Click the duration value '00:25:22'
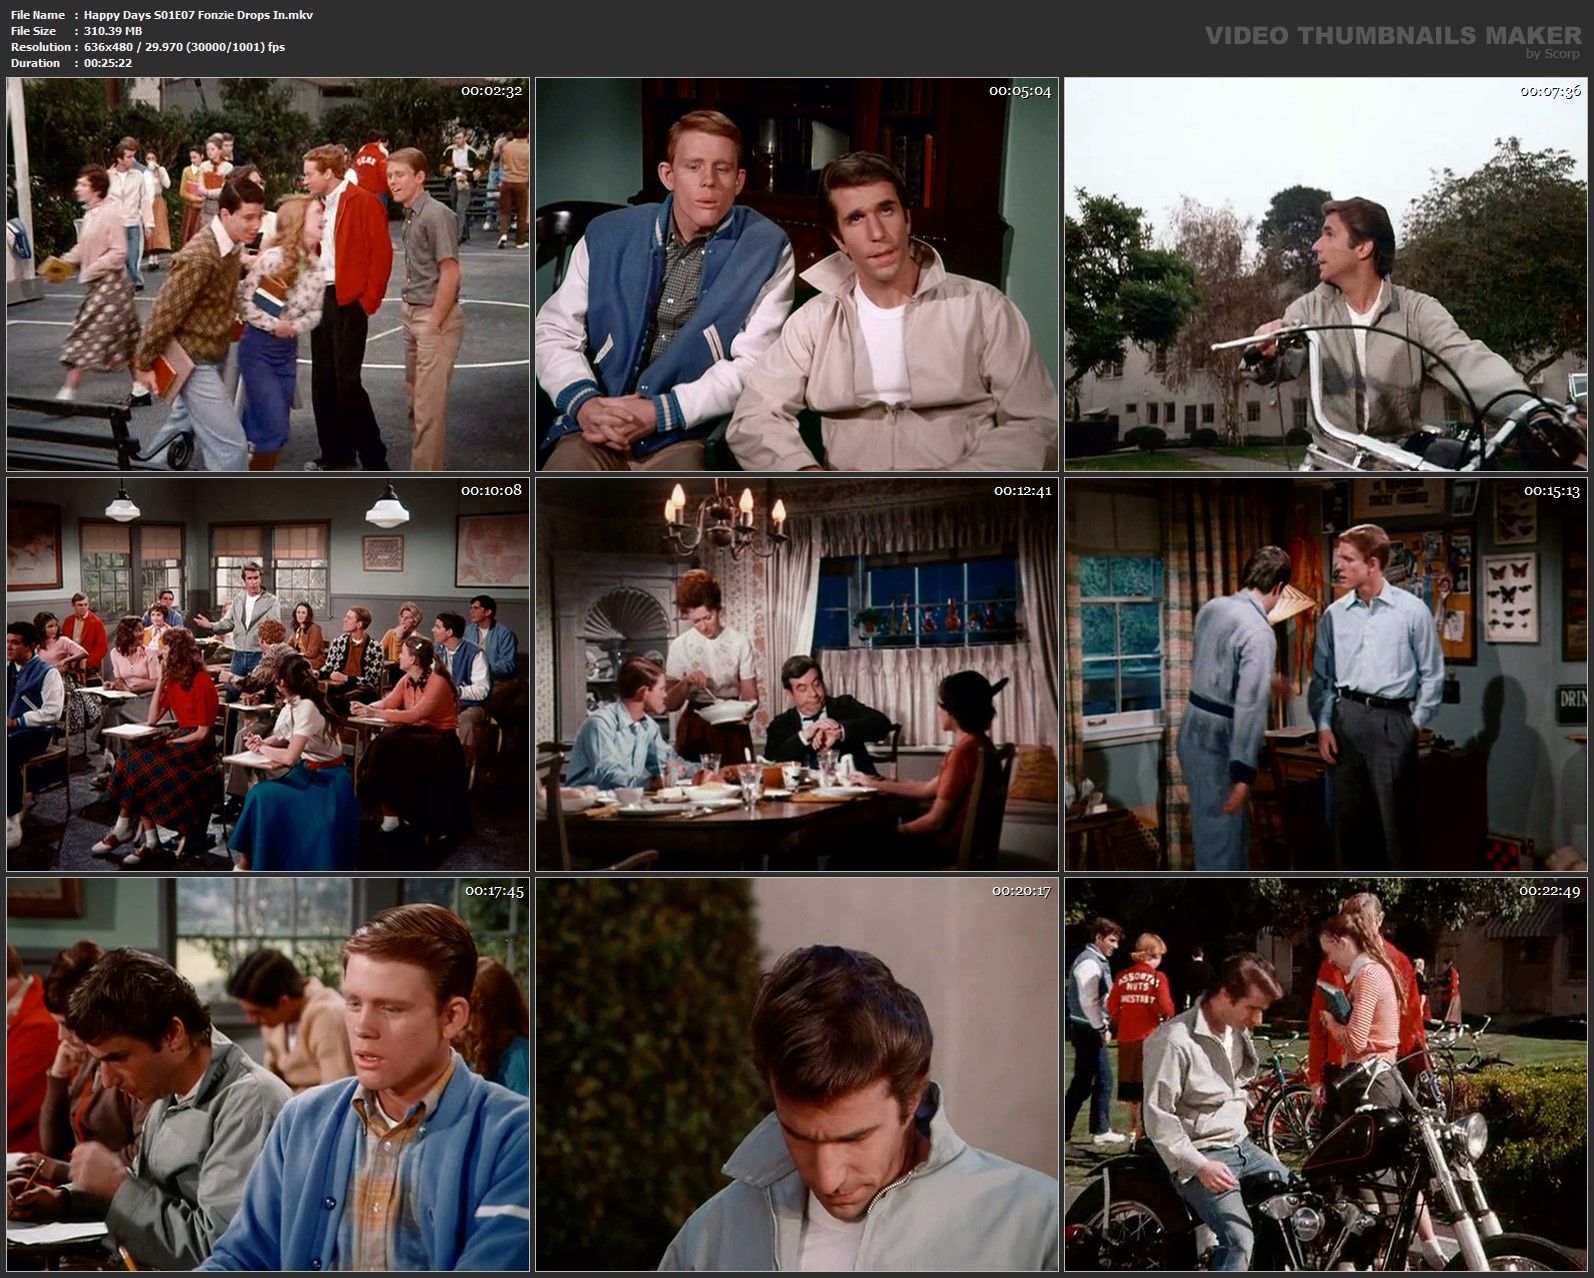The height and width of the screenshot is (1278, 1594). pyautogui.click(x=108, y=63)
